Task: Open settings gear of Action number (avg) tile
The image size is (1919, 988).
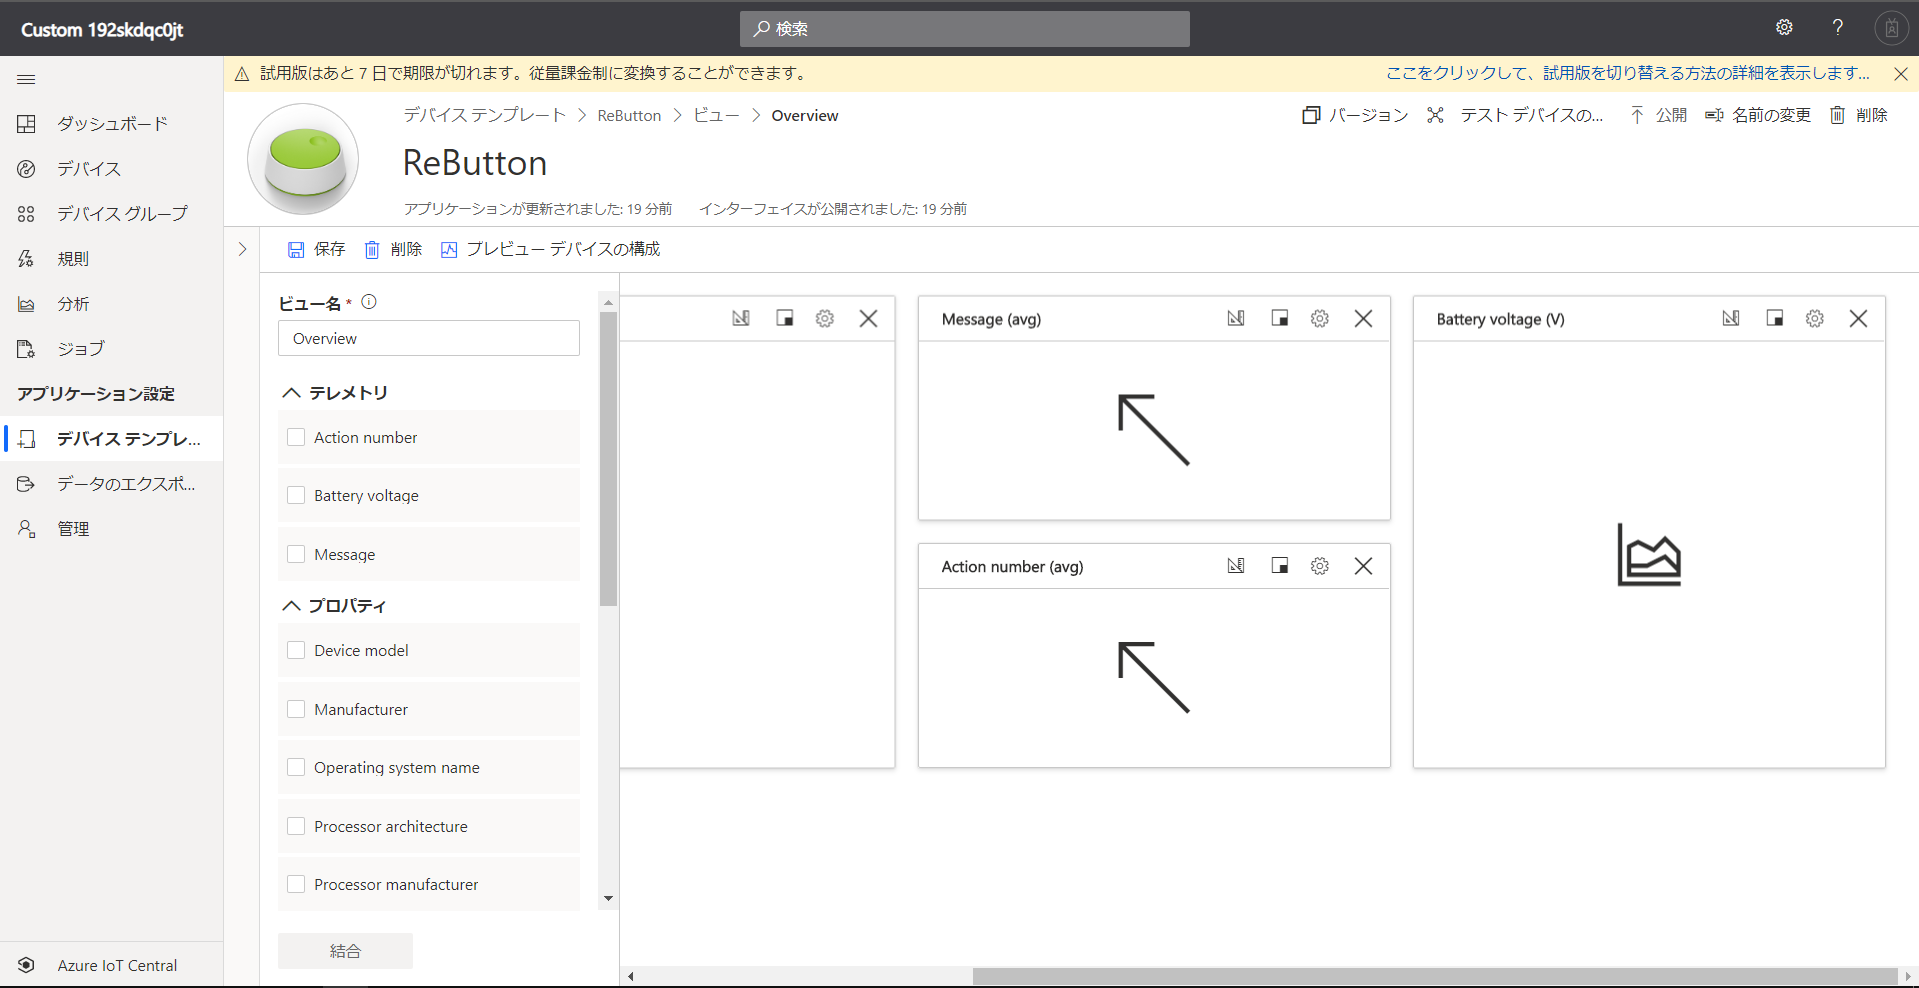Action: pyautogui.click(x=1320, y=566)
